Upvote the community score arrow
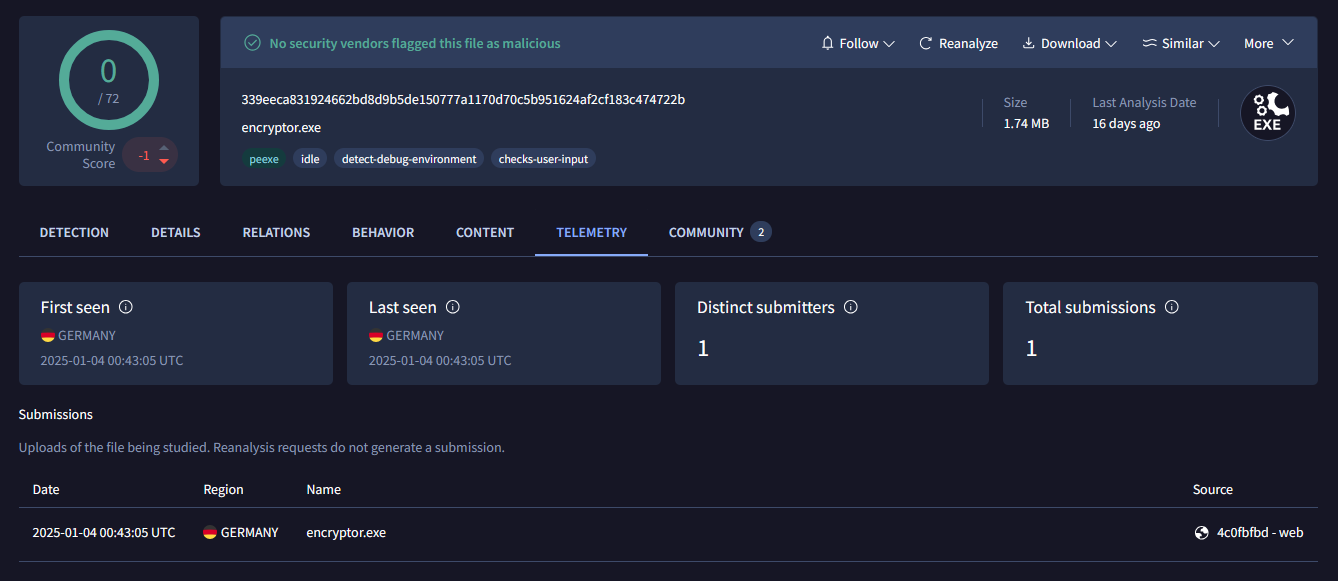Viewport: 1338px width, 581px height. [164, 147]
